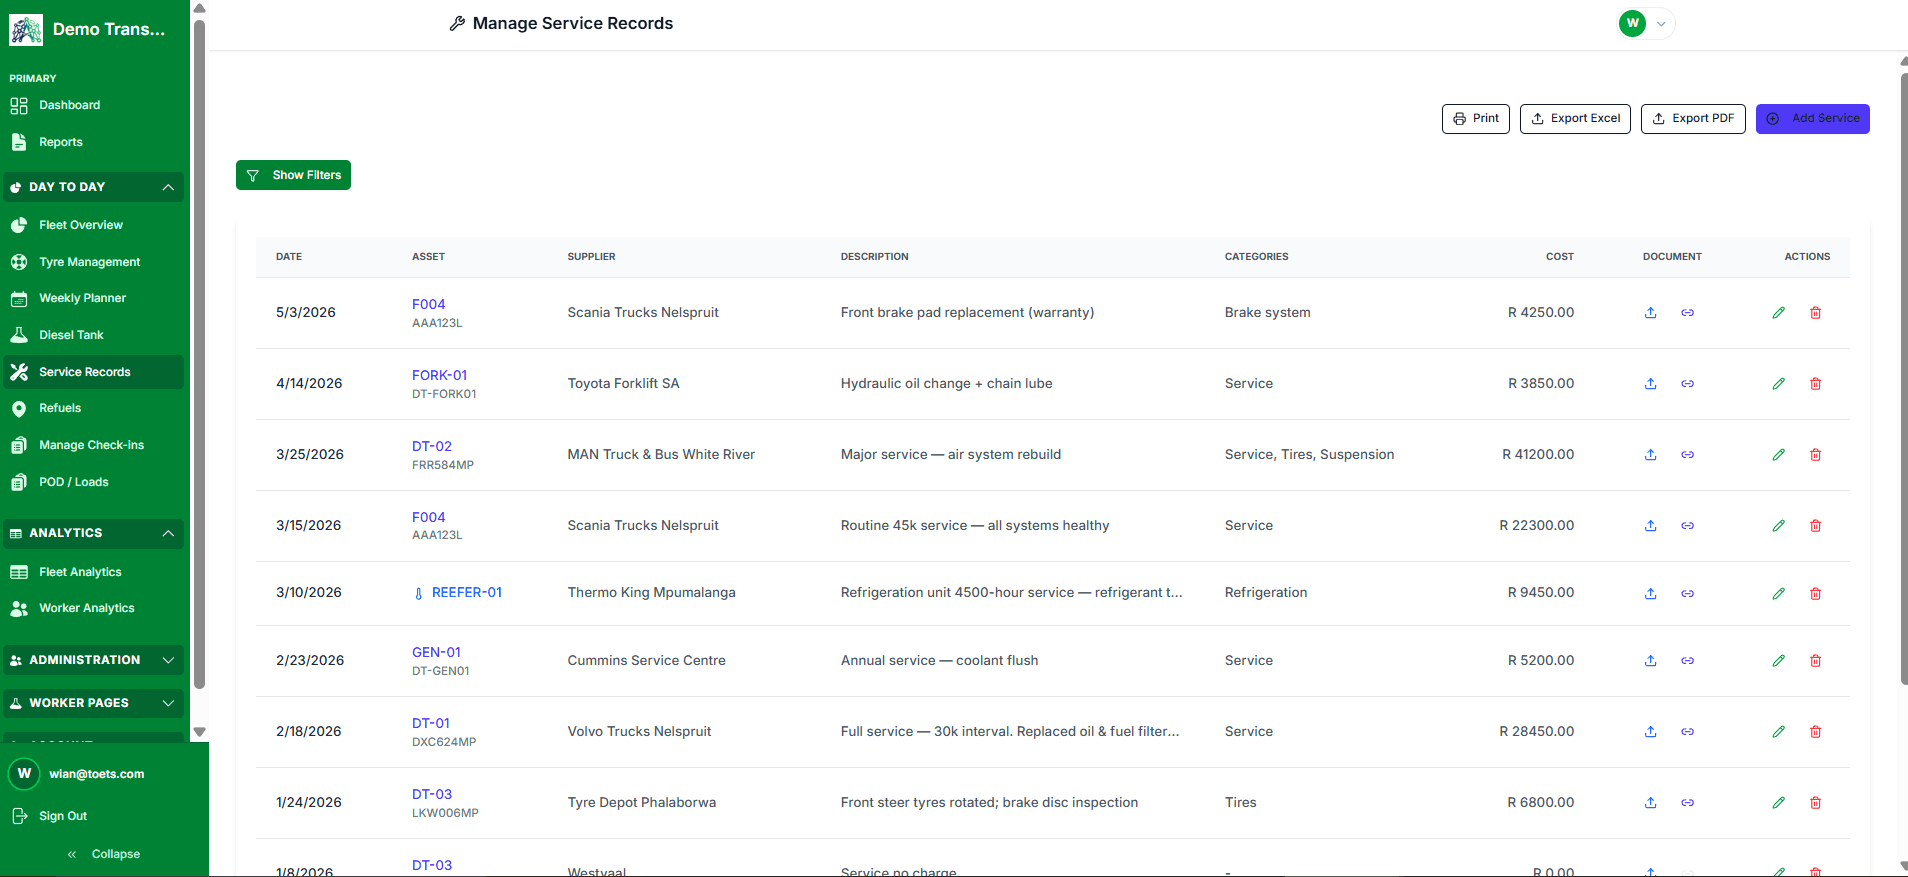The image size is (1908, 877).
Task: Open asset FORK-01 link
Action: pyautogui.click(x=439, y=375)
